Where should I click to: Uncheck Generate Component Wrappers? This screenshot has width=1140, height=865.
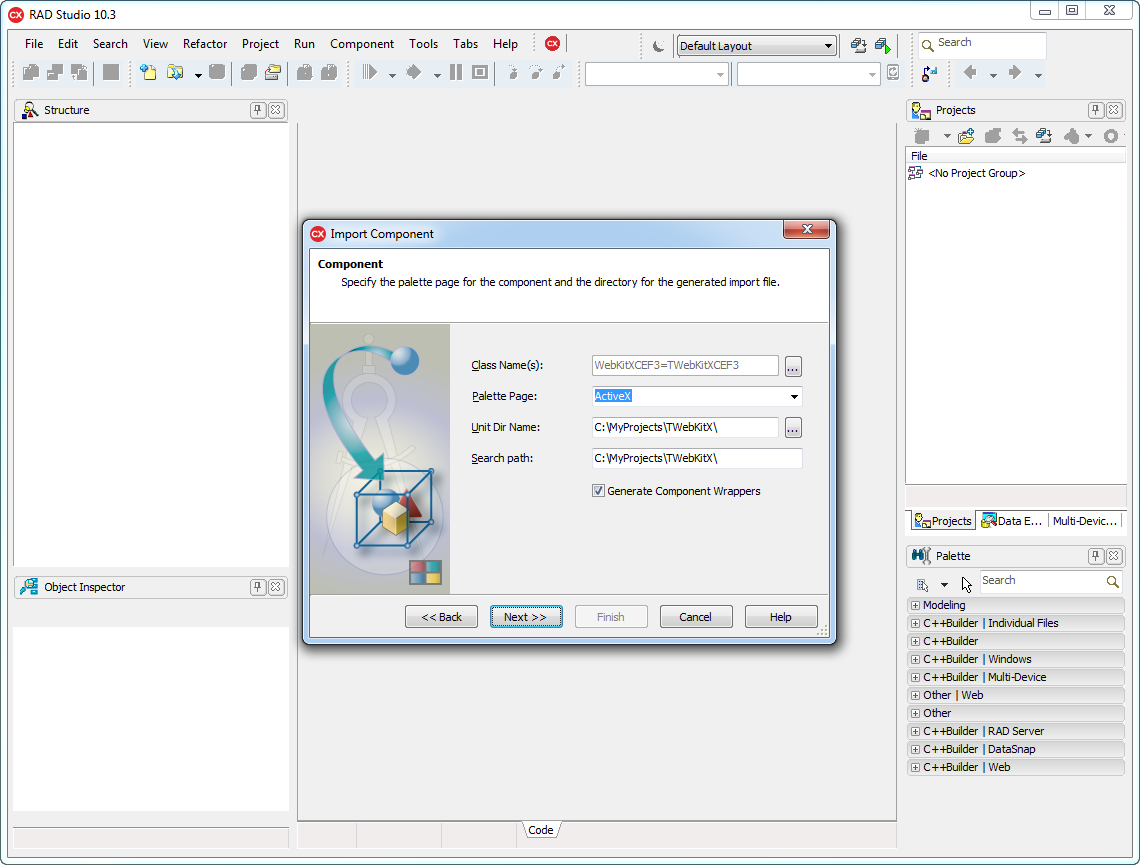598,491
